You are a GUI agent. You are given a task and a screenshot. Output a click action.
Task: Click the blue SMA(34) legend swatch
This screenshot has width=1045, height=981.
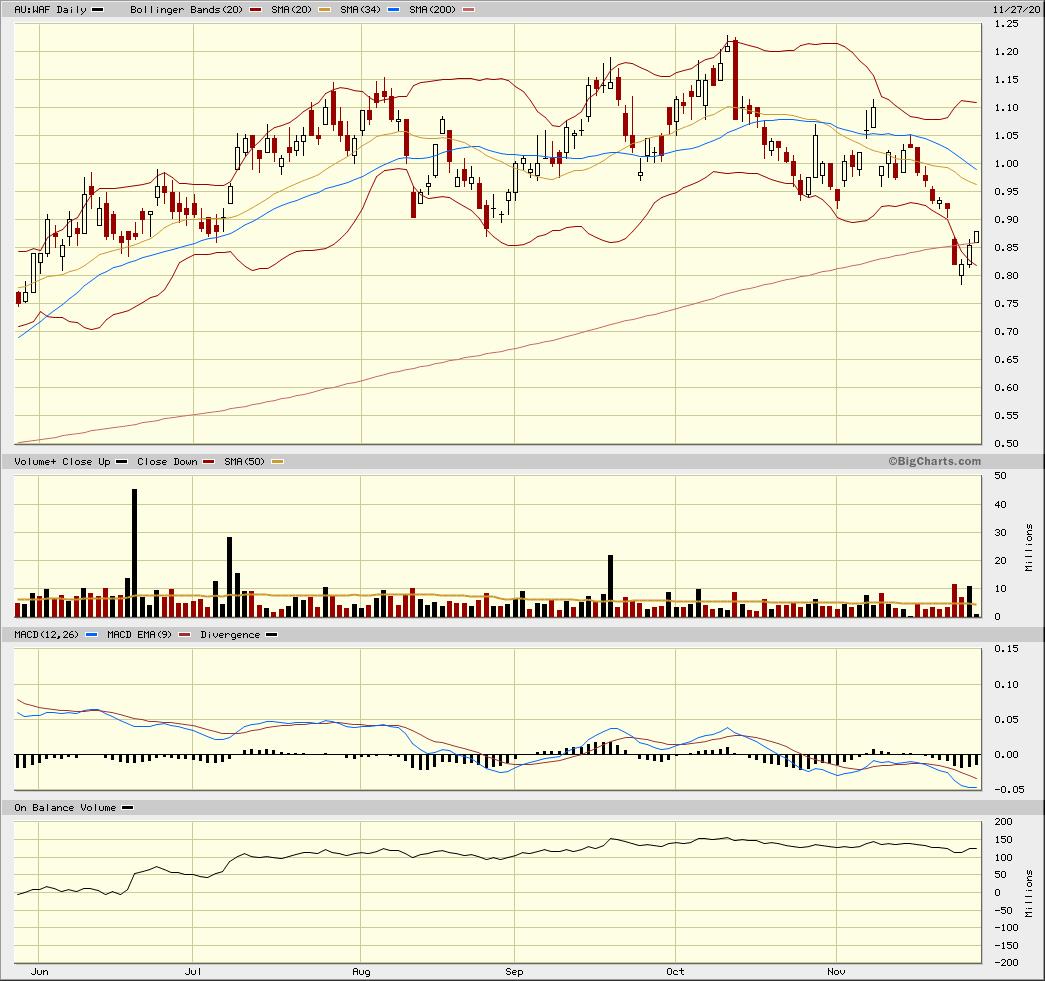pyautogui.click(x=393, y=10)
